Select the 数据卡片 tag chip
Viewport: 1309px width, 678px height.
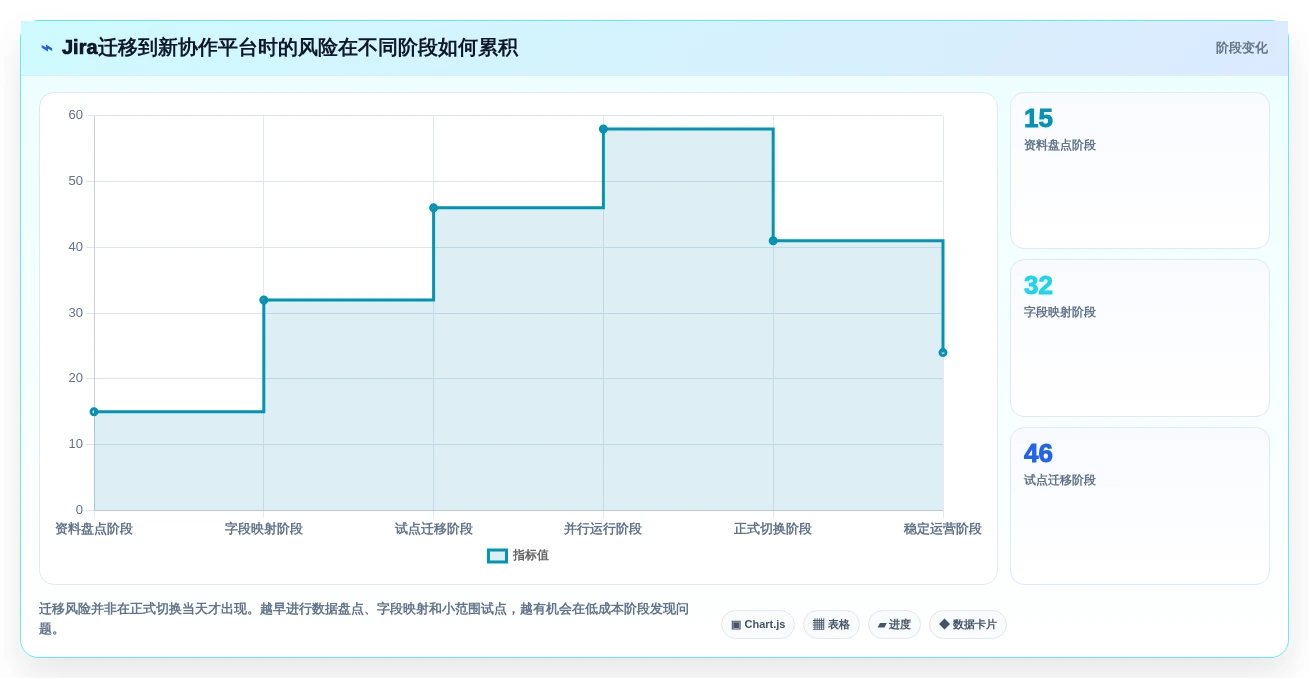[x=967, y=625]
